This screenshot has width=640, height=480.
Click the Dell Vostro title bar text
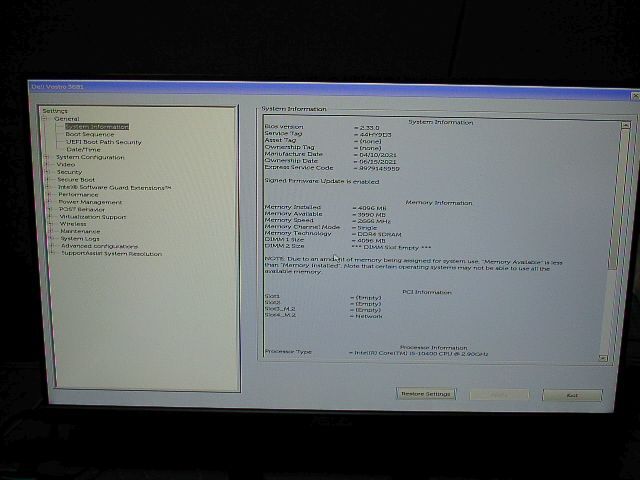pos(57,87)
